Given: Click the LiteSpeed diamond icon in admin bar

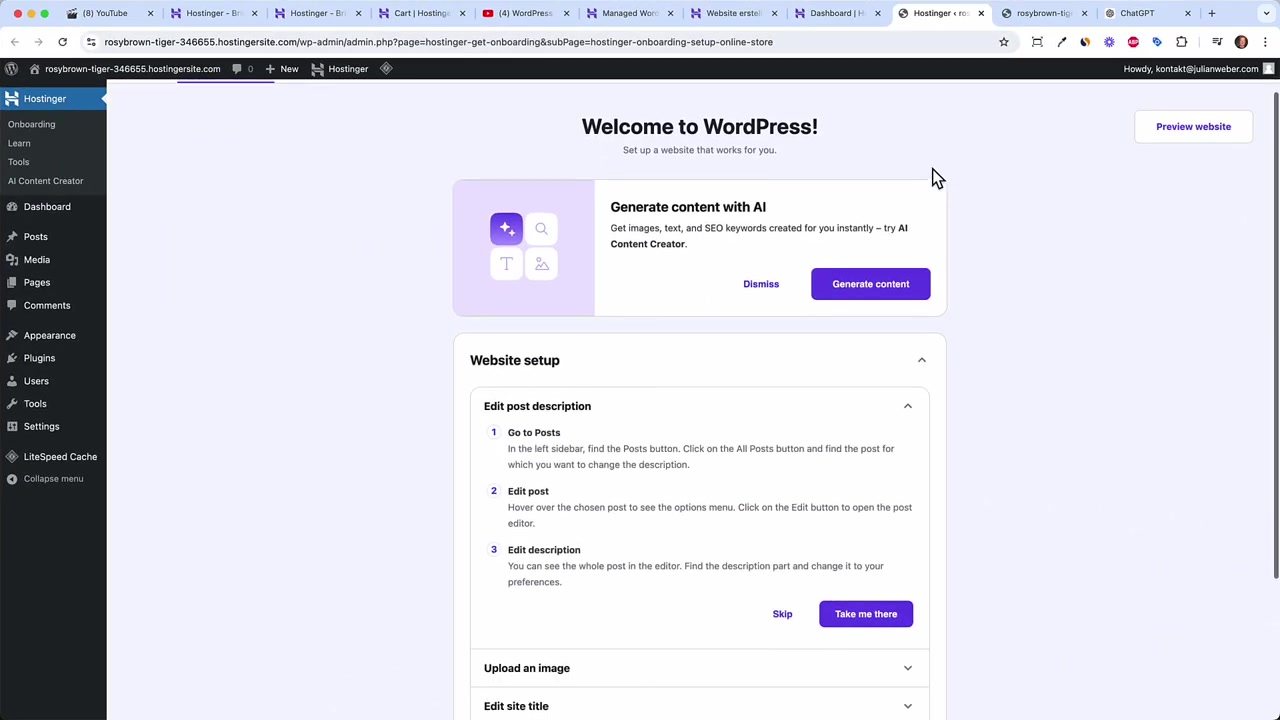Looking at the screenshot, I should [x=386, y=69].
